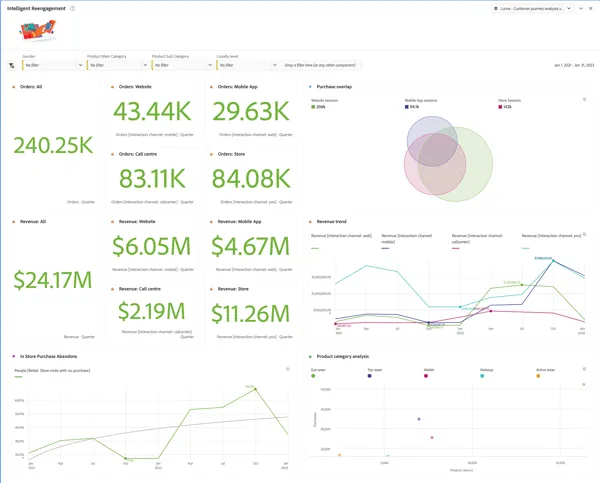This screenshot has width=600, height=483.
Task: Click People Retail Store visits legend label
Action: click(x=52, y=370)
